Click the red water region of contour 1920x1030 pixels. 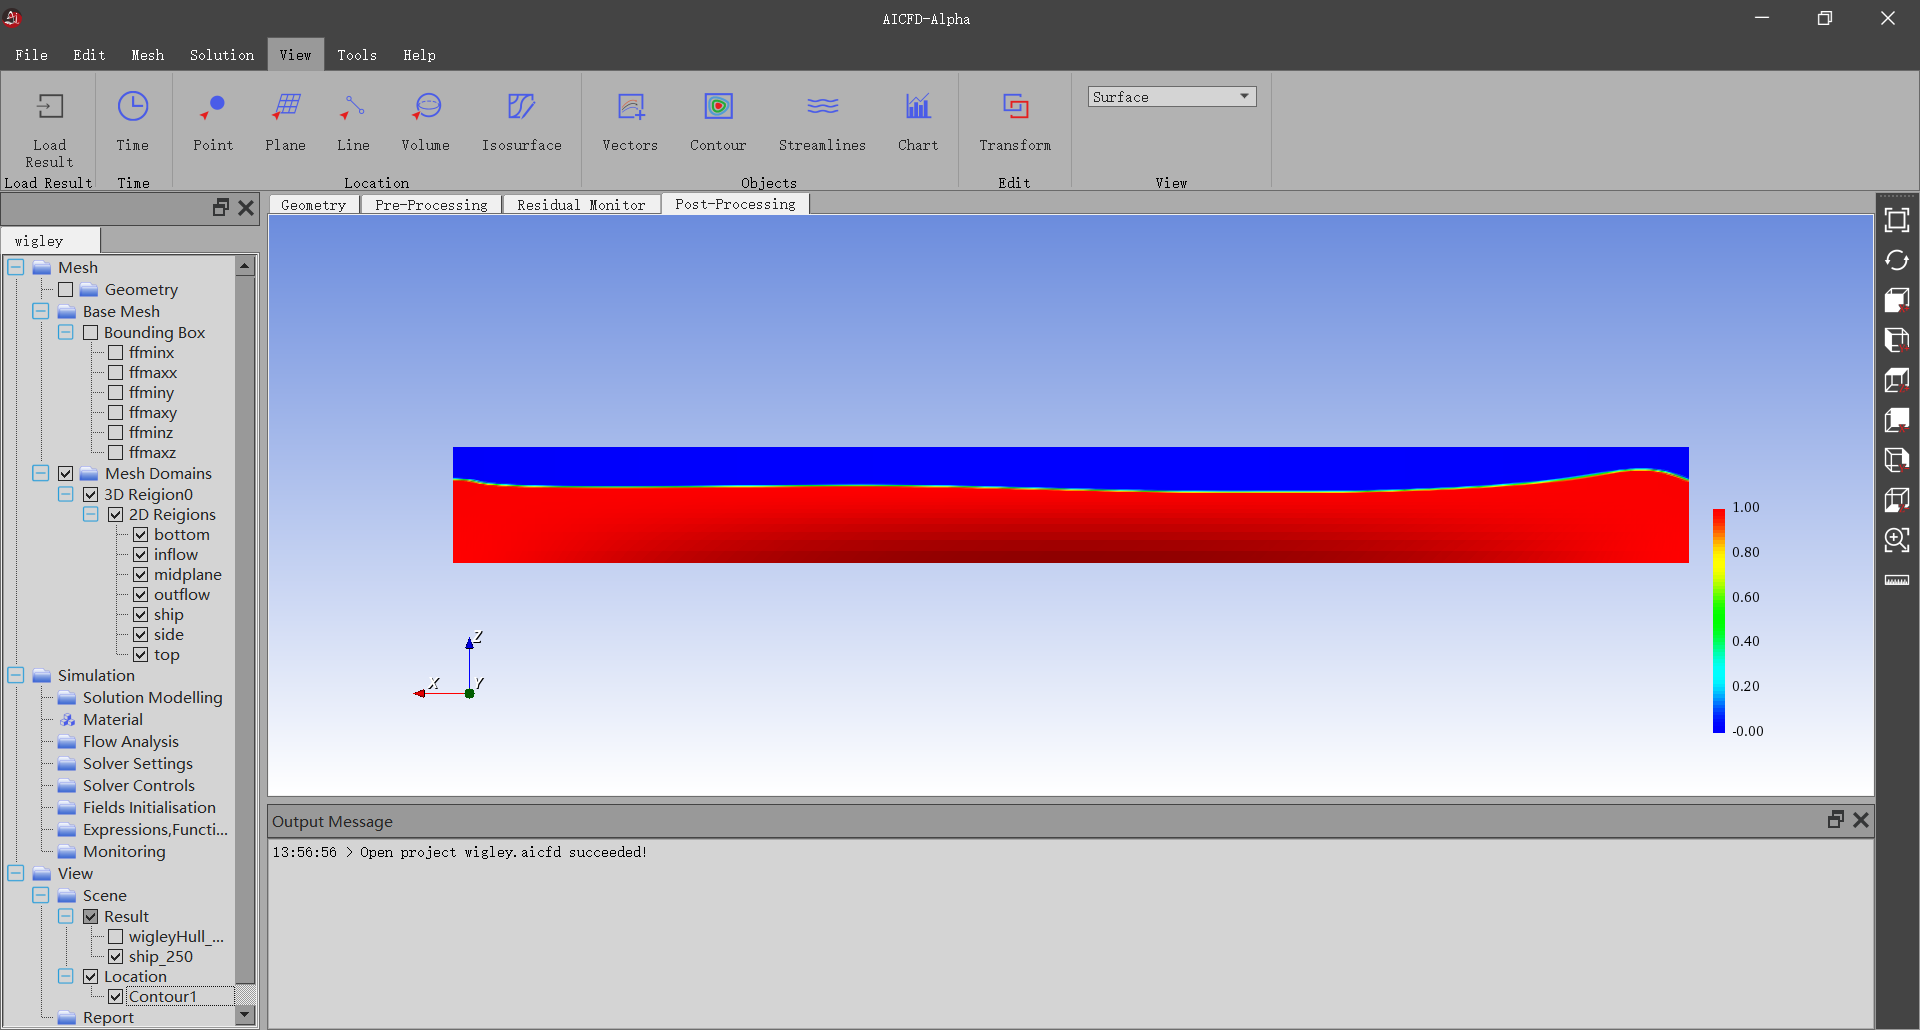point(1070,525)
